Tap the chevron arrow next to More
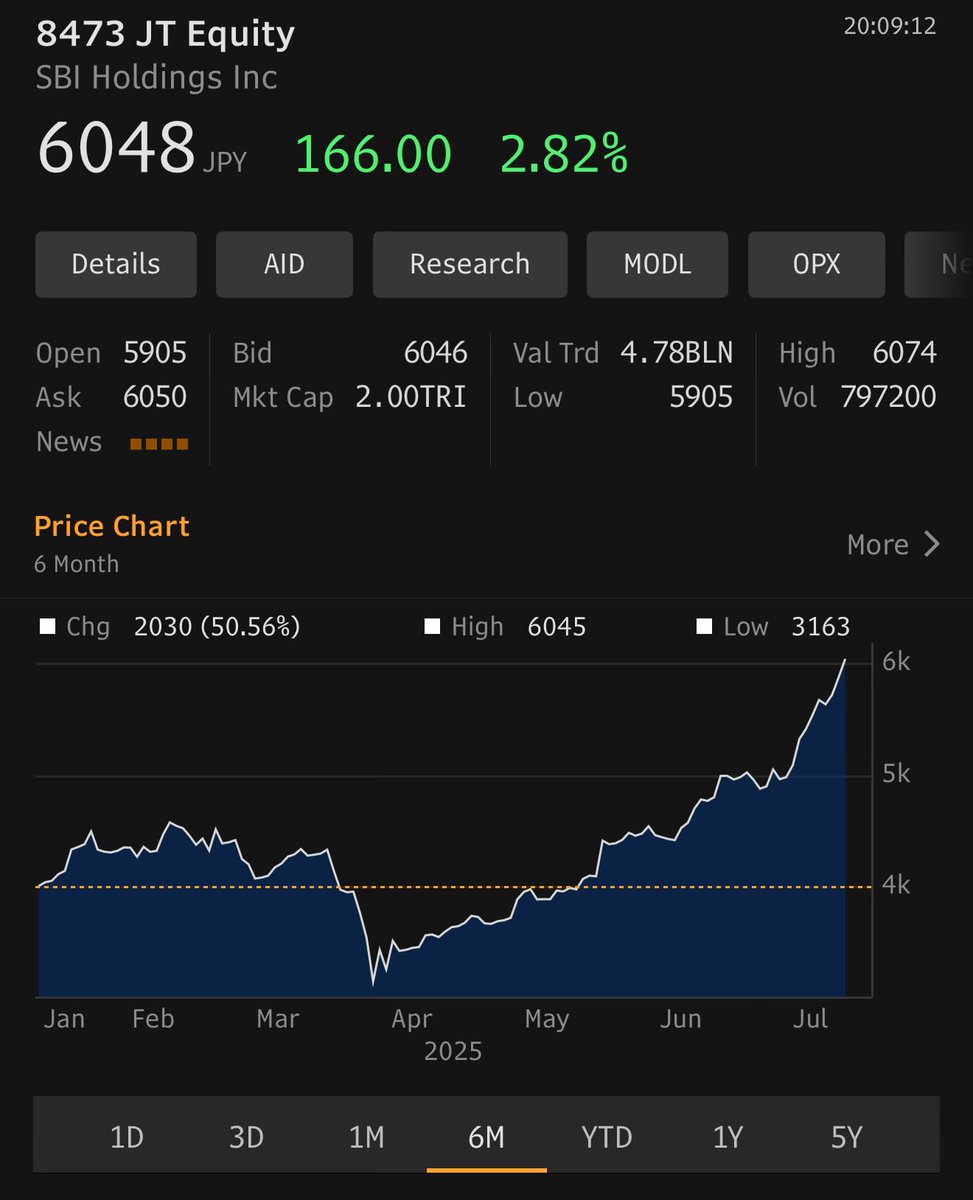 coord(932,544)
